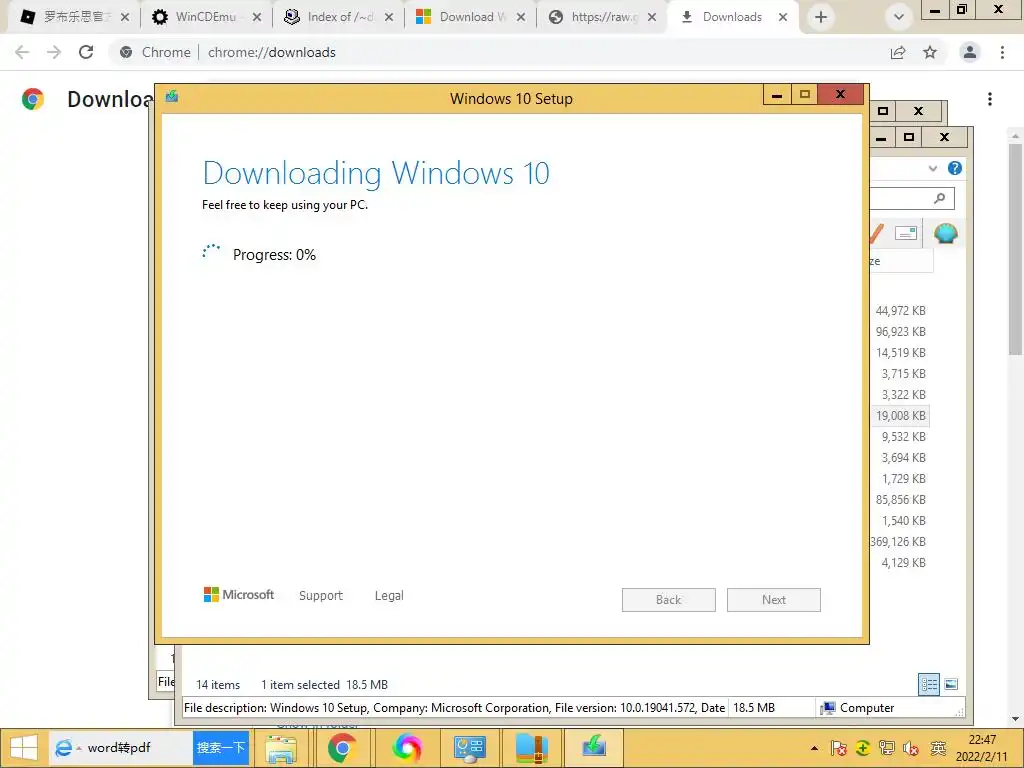1024x768 pixels.
Task: Expand the Explorer ribbon chevron
Action: coord(933,168)
